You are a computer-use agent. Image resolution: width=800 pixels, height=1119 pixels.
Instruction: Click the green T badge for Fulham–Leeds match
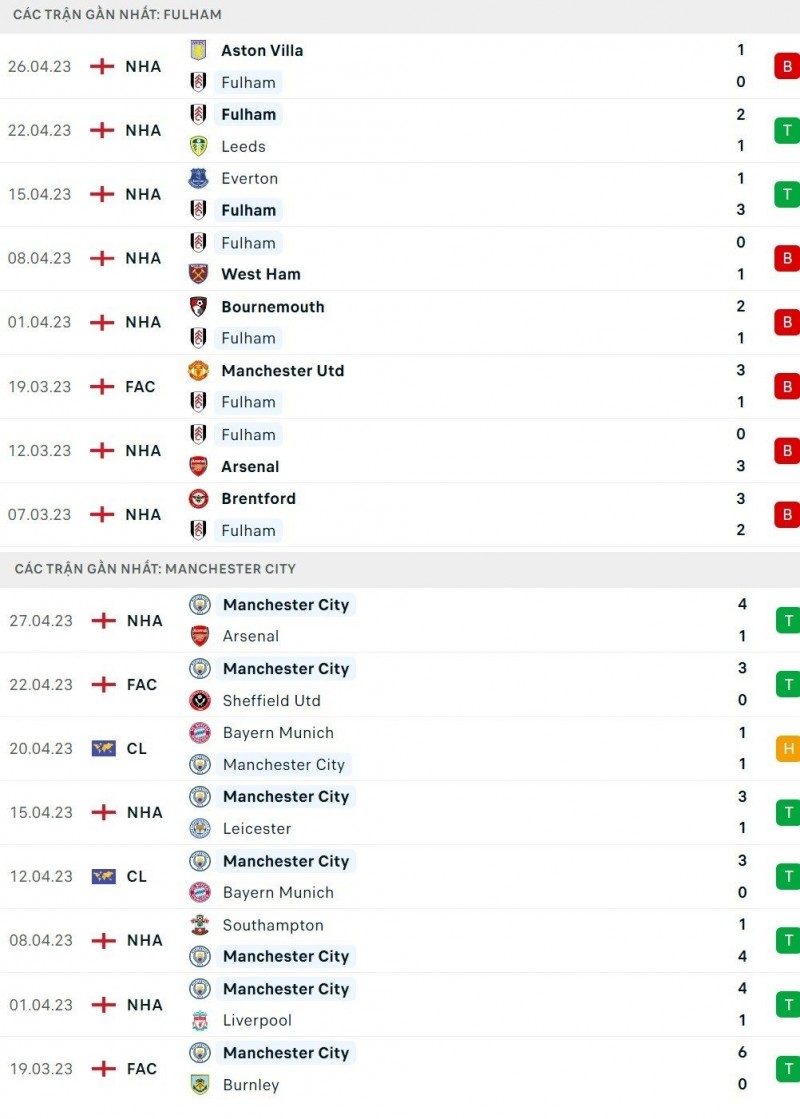(786, 130)
